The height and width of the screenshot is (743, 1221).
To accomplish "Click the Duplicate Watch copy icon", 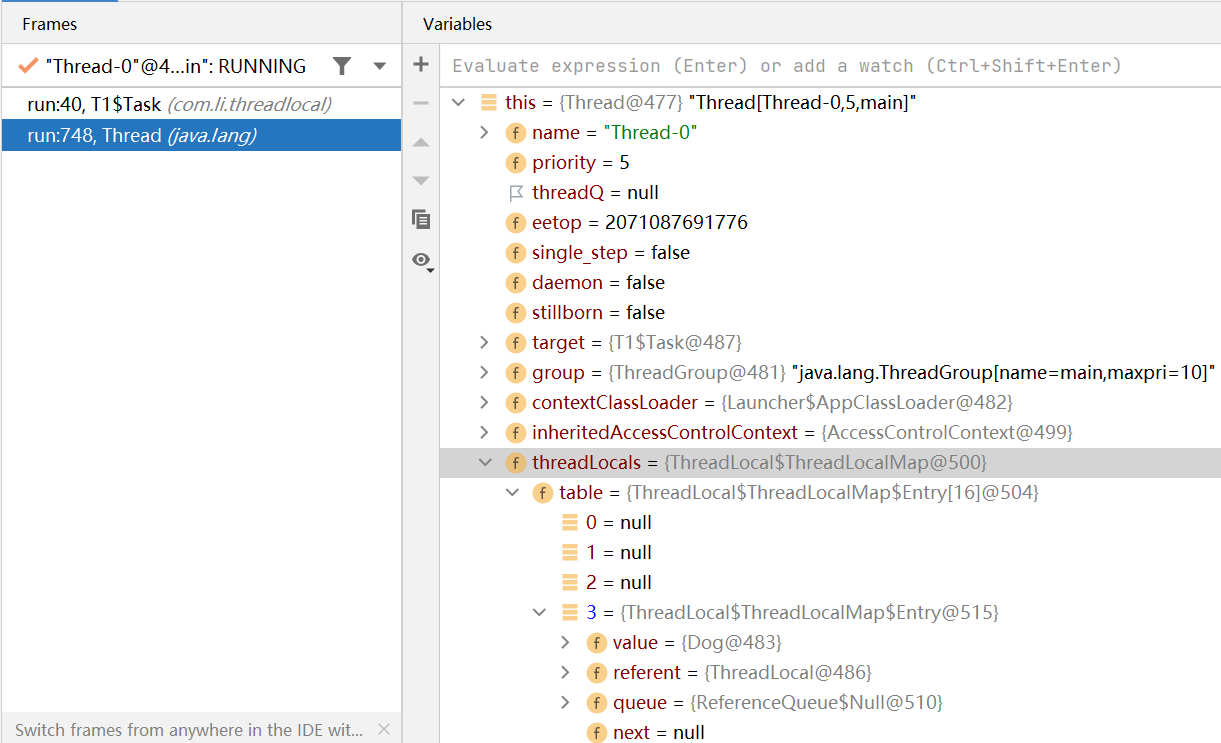I will pos(421,220).
